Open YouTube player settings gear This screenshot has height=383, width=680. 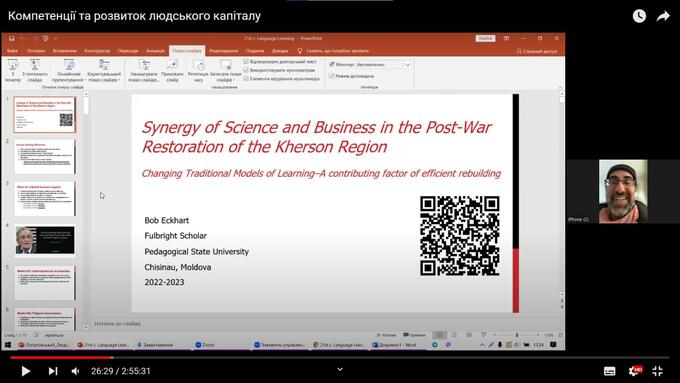[x=634, y=371]
